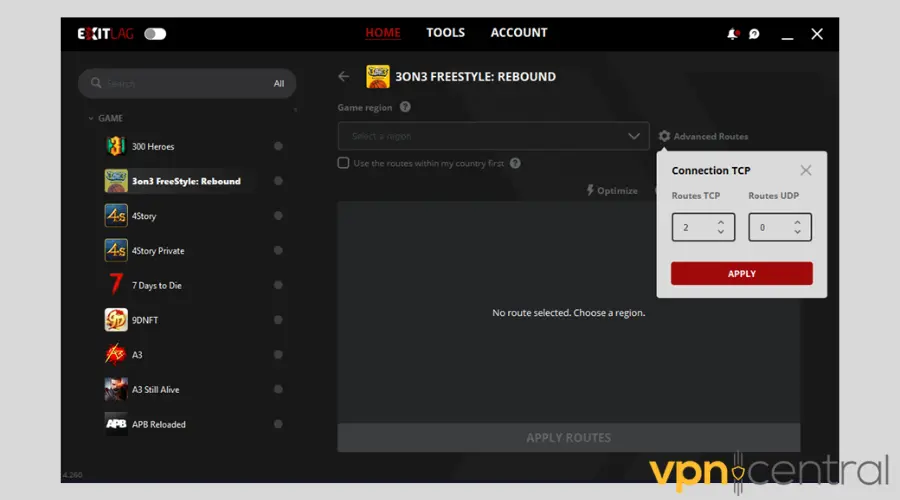Click the APB Reloaded game icon

(x=116, y=424)
